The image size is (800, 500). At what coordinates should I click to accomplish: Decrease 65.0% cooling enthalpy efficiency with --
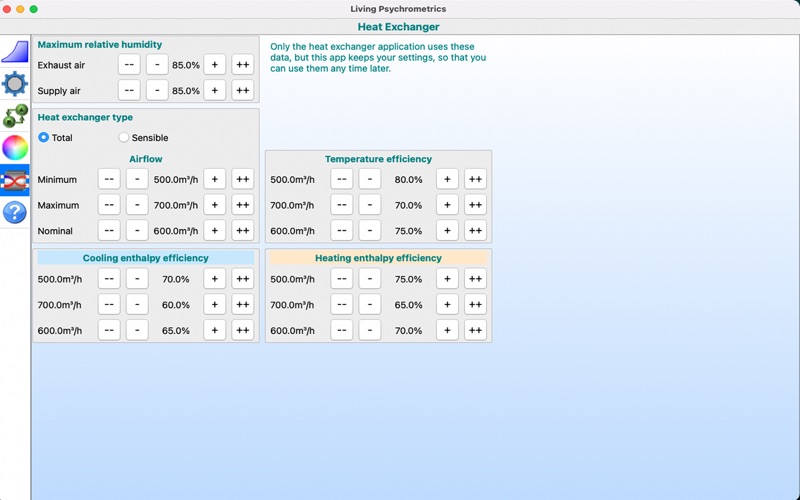[109, 330]
